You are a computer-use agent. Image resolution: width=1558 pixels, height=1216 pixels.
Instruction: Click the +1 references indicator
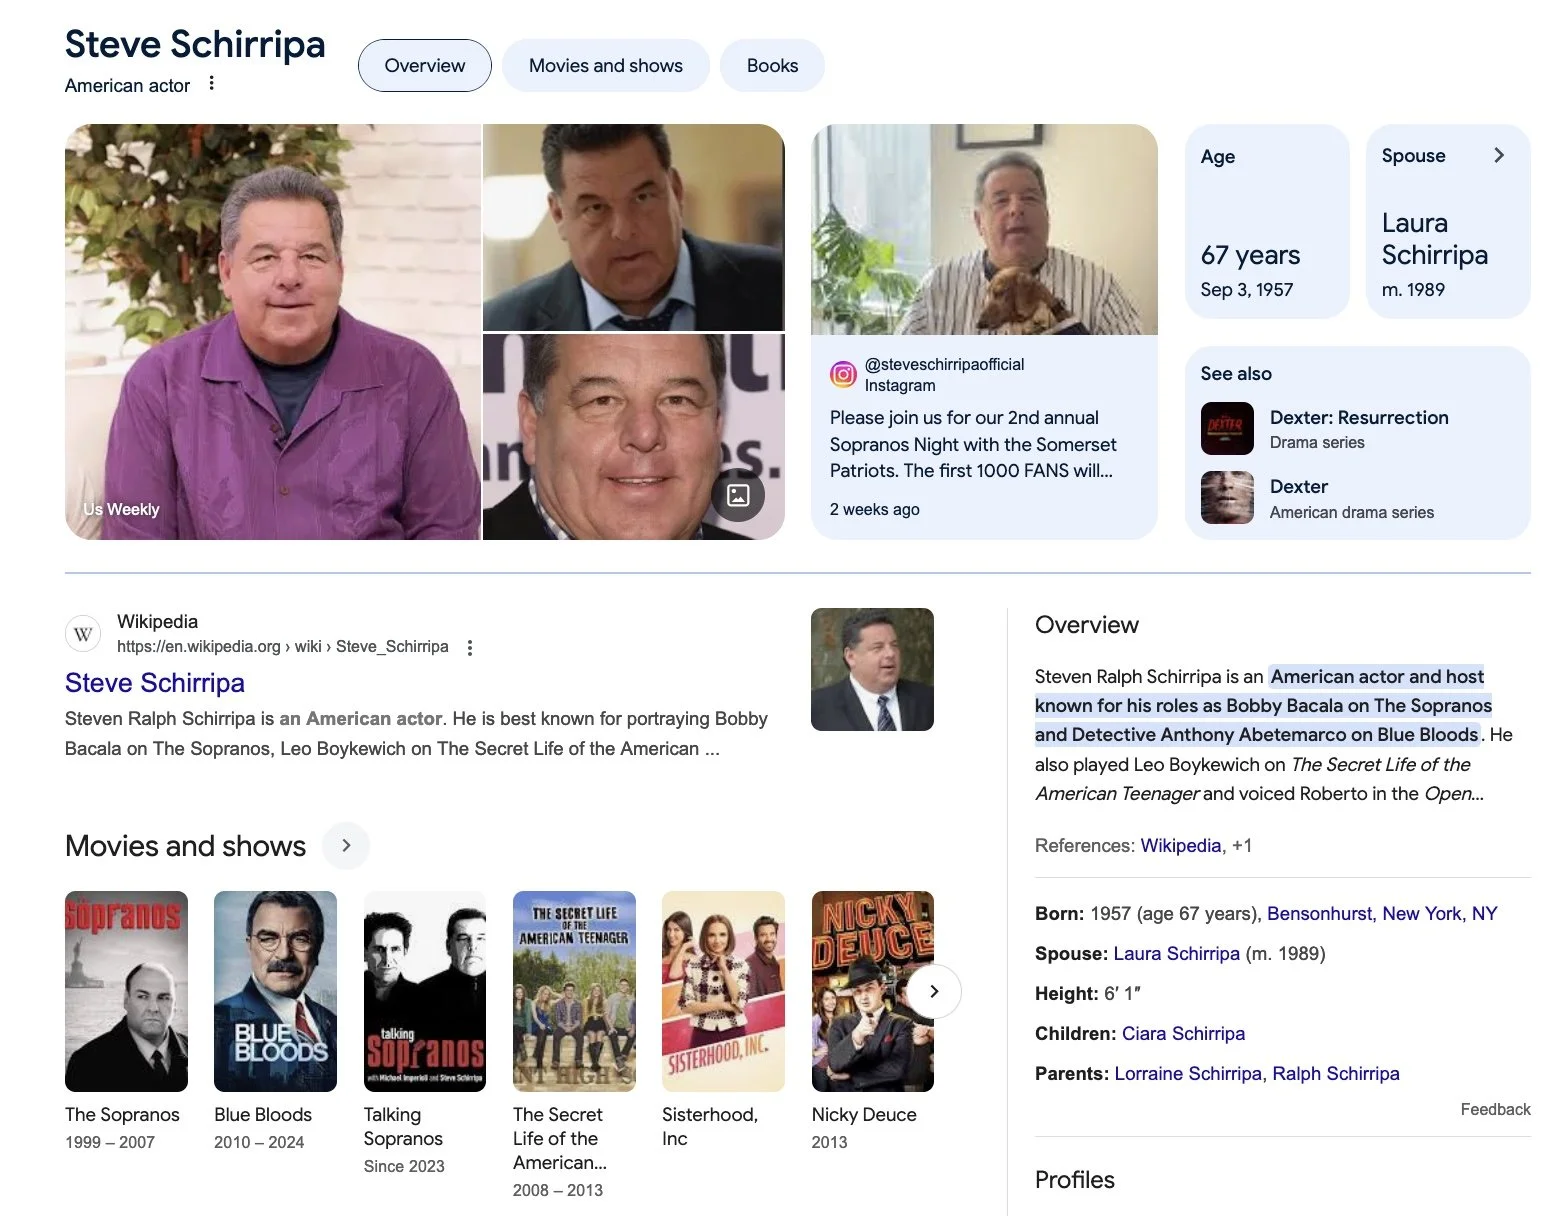[x=1242, y=845]
